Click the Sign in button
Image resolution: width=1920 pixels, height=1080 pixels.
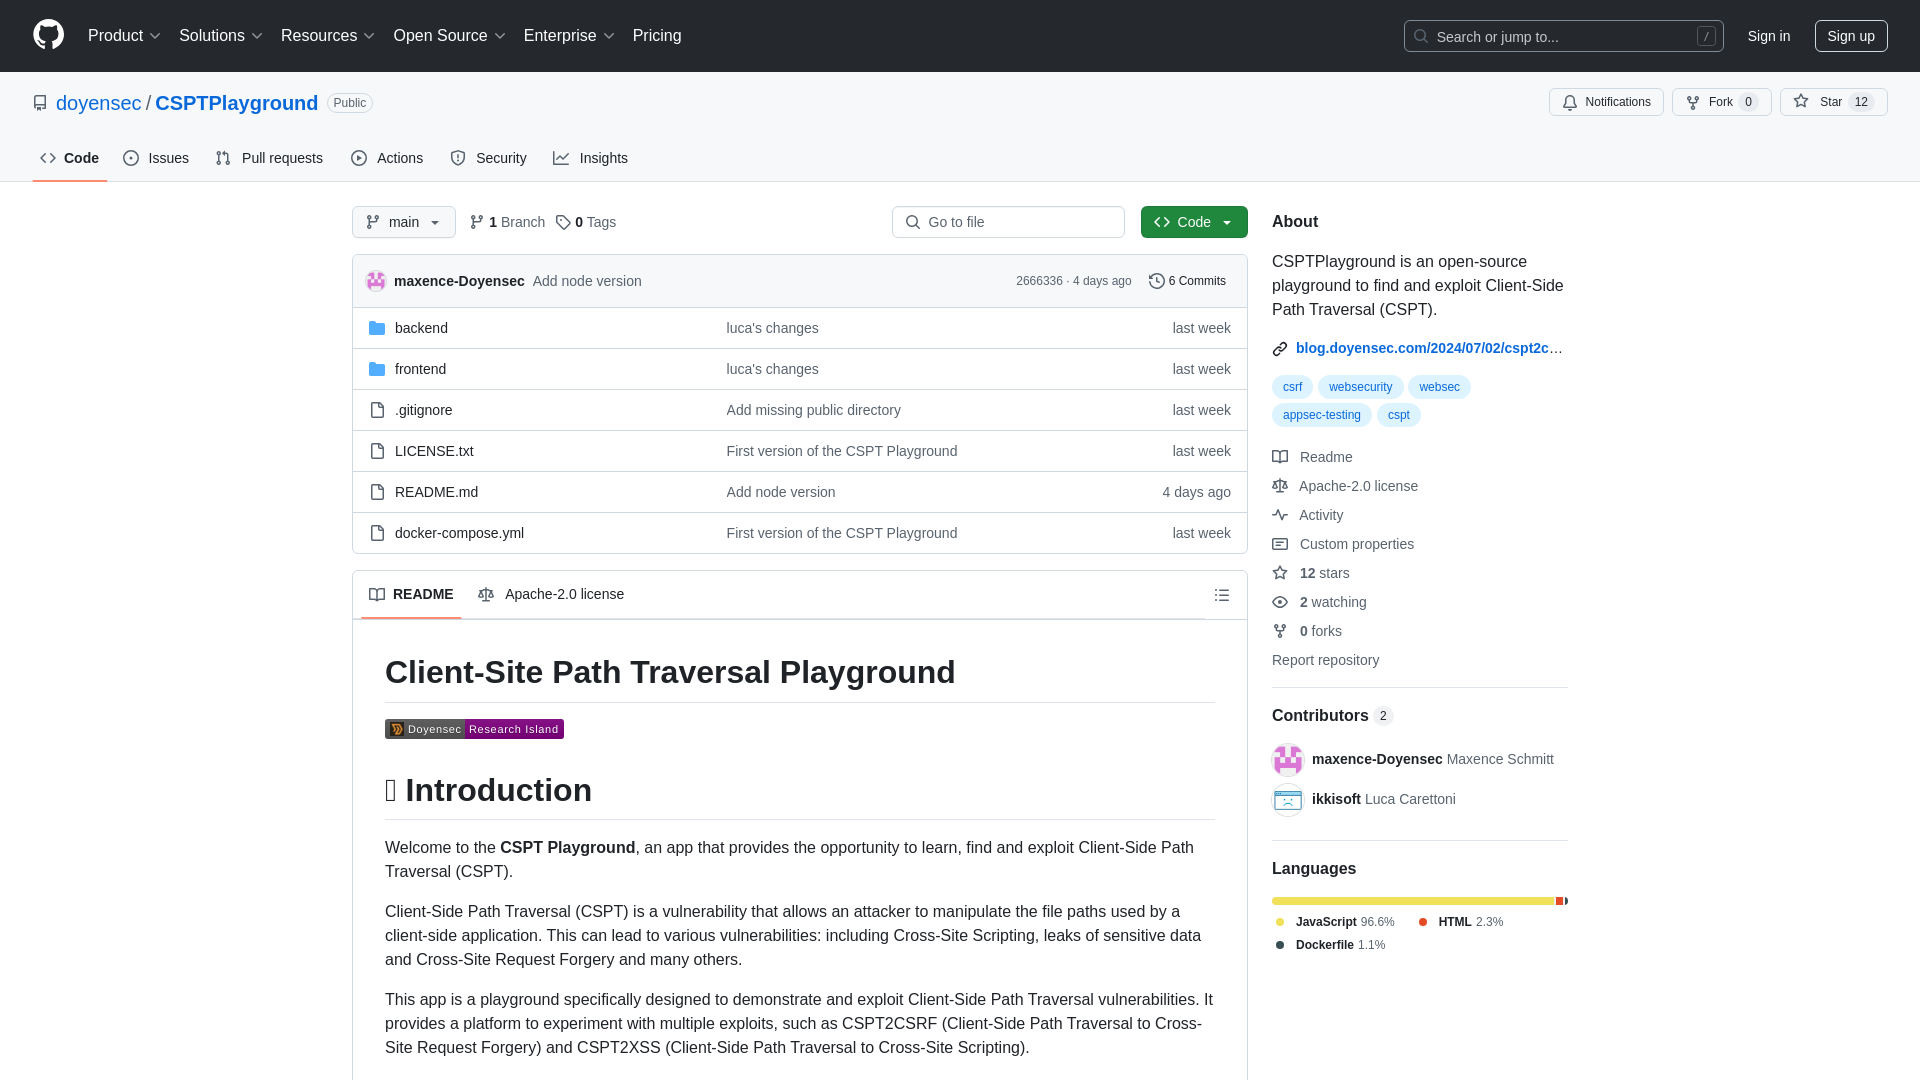[1768, 36]
